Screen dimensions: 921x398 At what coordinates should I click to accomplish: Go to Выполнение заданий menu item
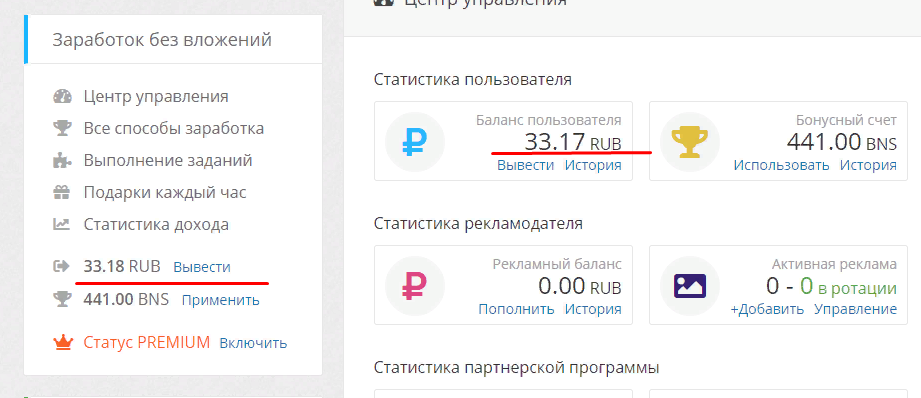(168, 160)
